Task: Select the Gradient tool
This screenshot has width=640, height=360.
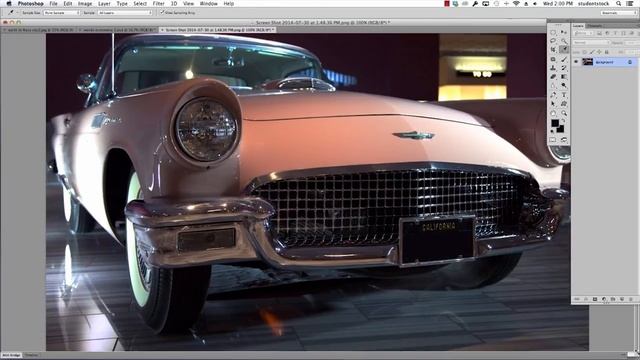Action: pos(564,76)
